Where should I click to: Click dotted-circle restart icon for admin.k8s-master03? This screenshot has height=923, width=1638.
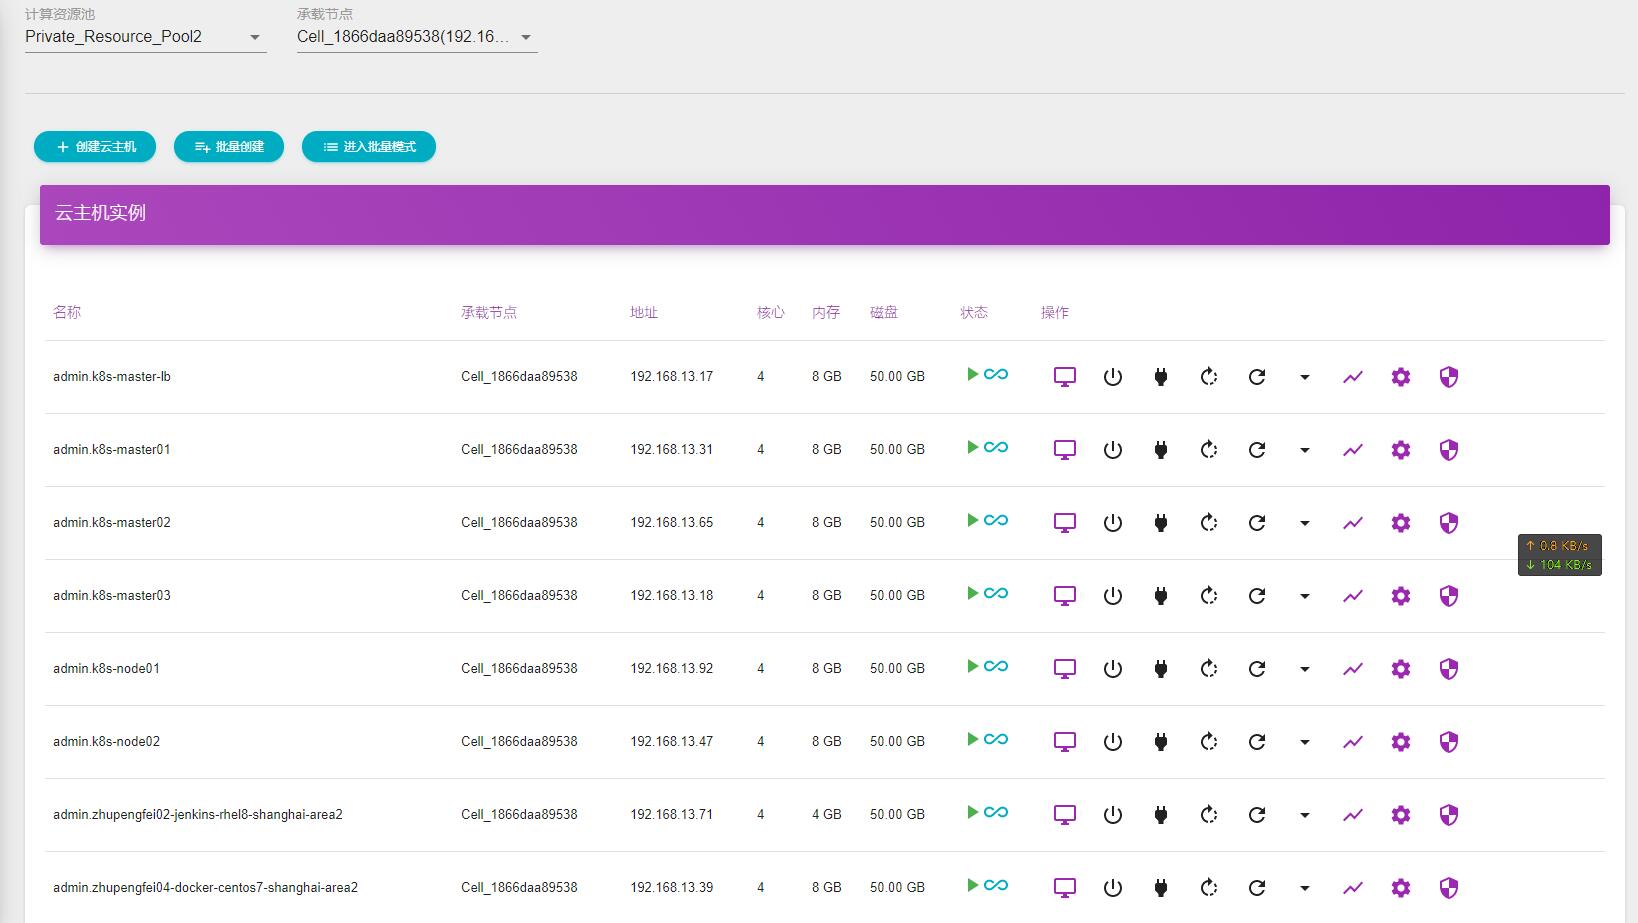(1208, 596)
